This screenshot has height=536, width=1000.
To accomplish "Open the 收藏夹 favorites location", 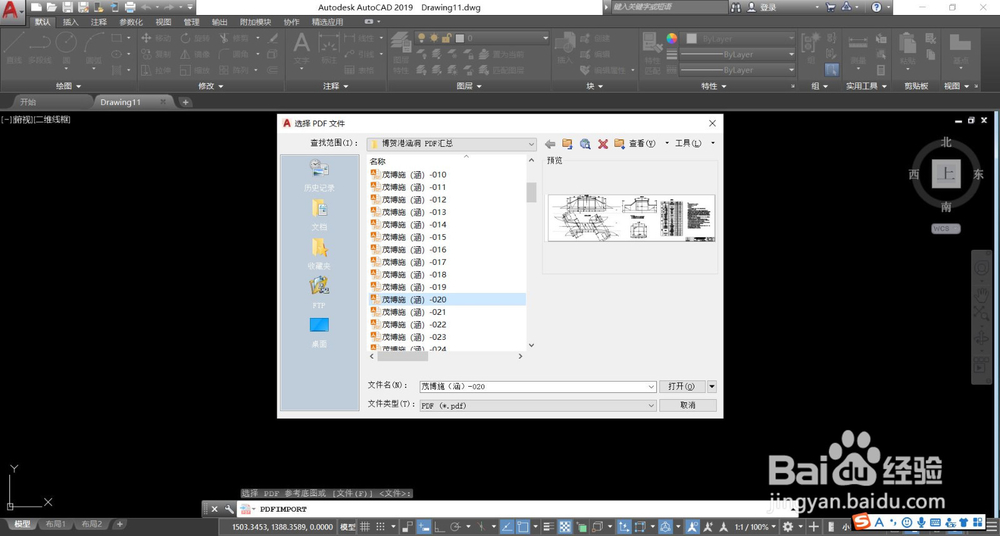I will 320,254.
